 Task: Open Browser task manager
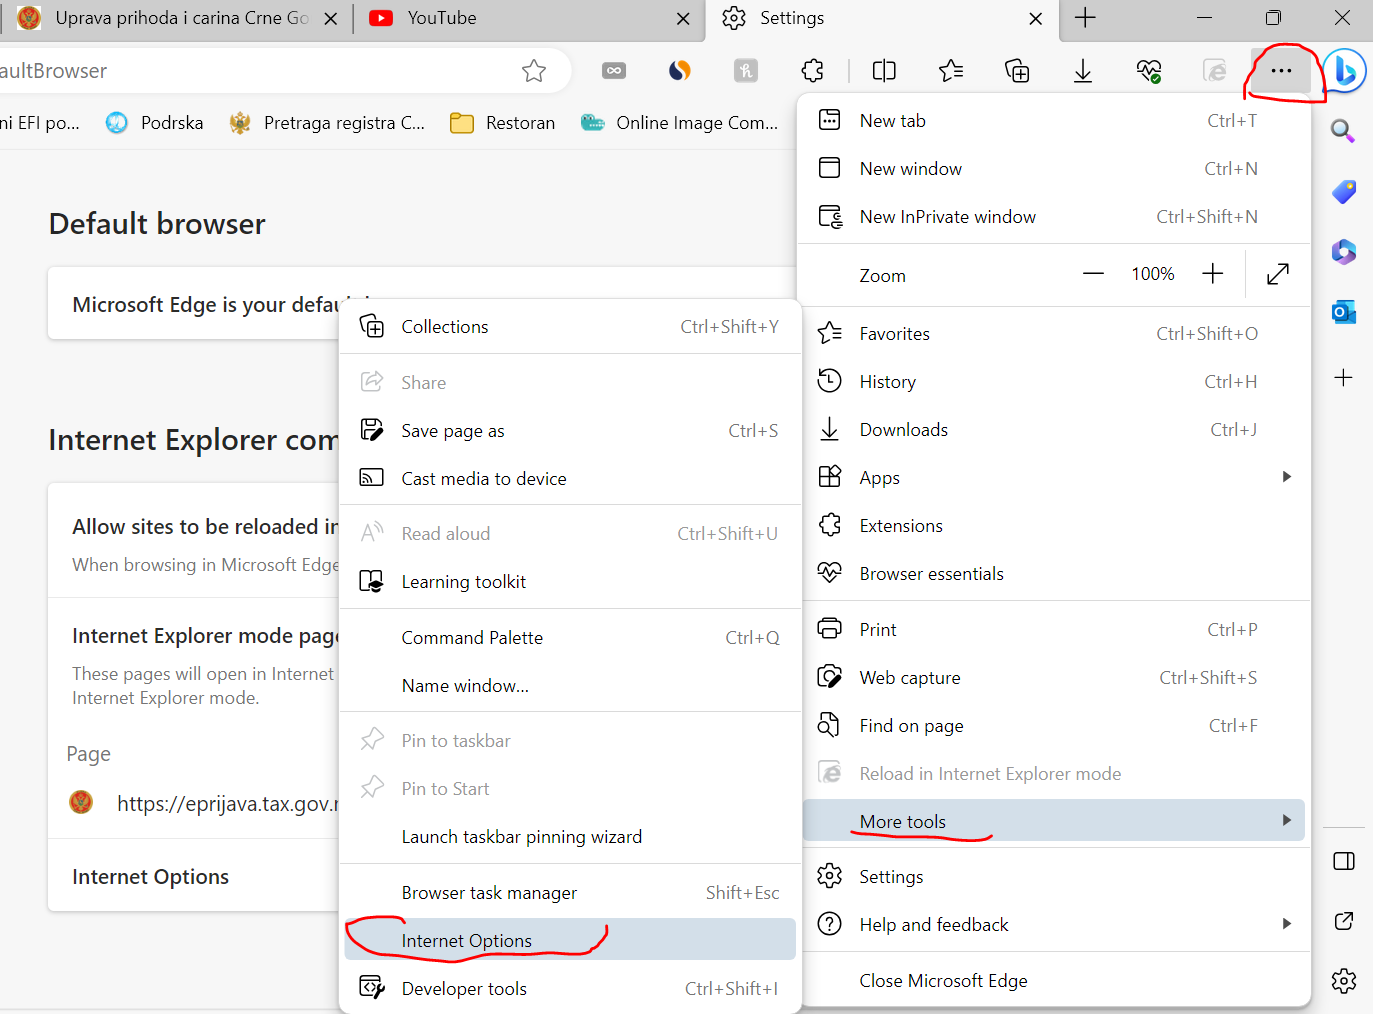point(570,893)
